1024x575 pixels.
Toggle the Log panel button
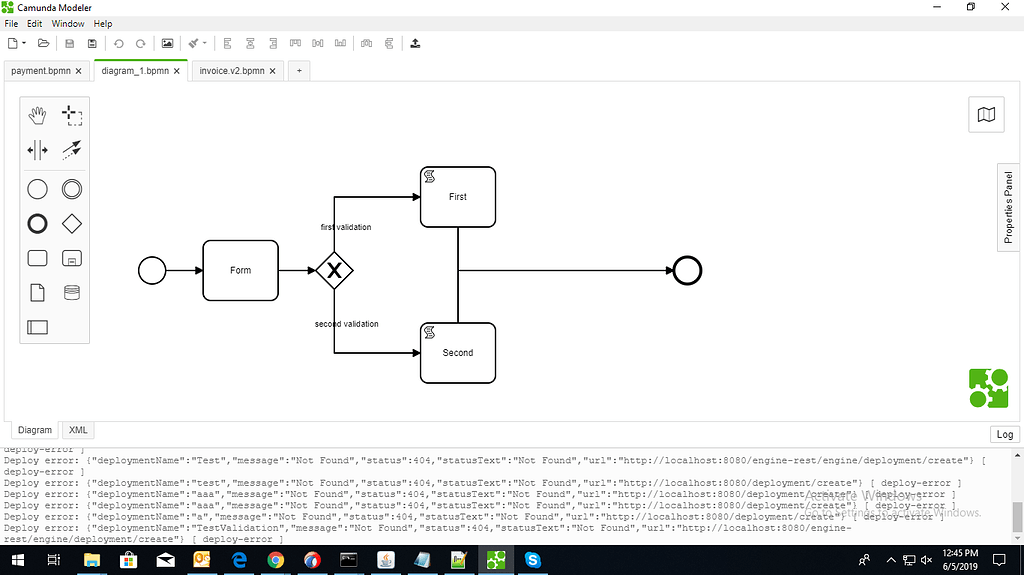click(x=1004, y=434)
